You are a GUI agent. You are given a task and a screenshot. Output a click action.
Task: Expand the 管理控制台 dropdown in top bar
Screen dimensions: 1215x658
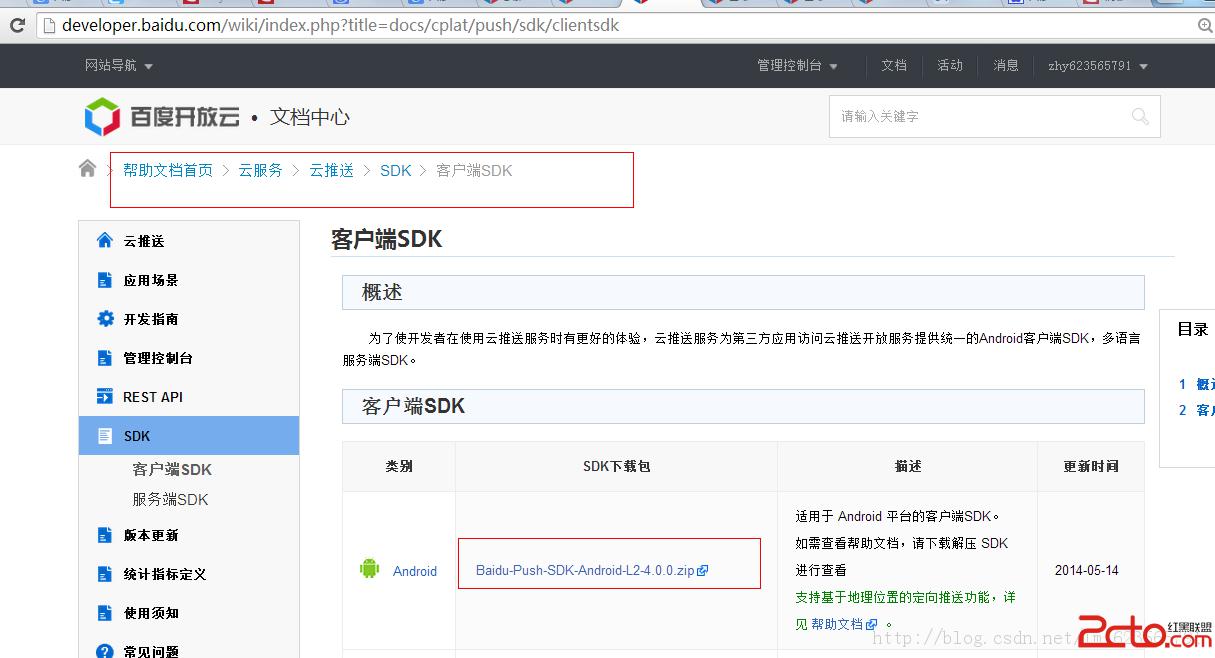point(797,66)
